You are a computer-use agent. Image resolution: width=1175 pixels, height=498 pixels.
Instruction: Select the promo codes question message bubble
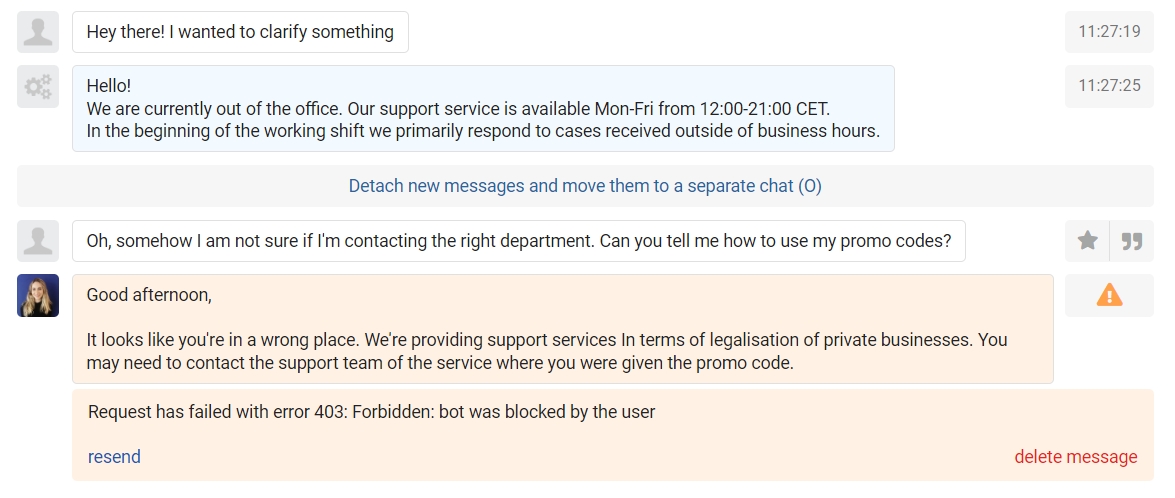[x=519, y=241]
